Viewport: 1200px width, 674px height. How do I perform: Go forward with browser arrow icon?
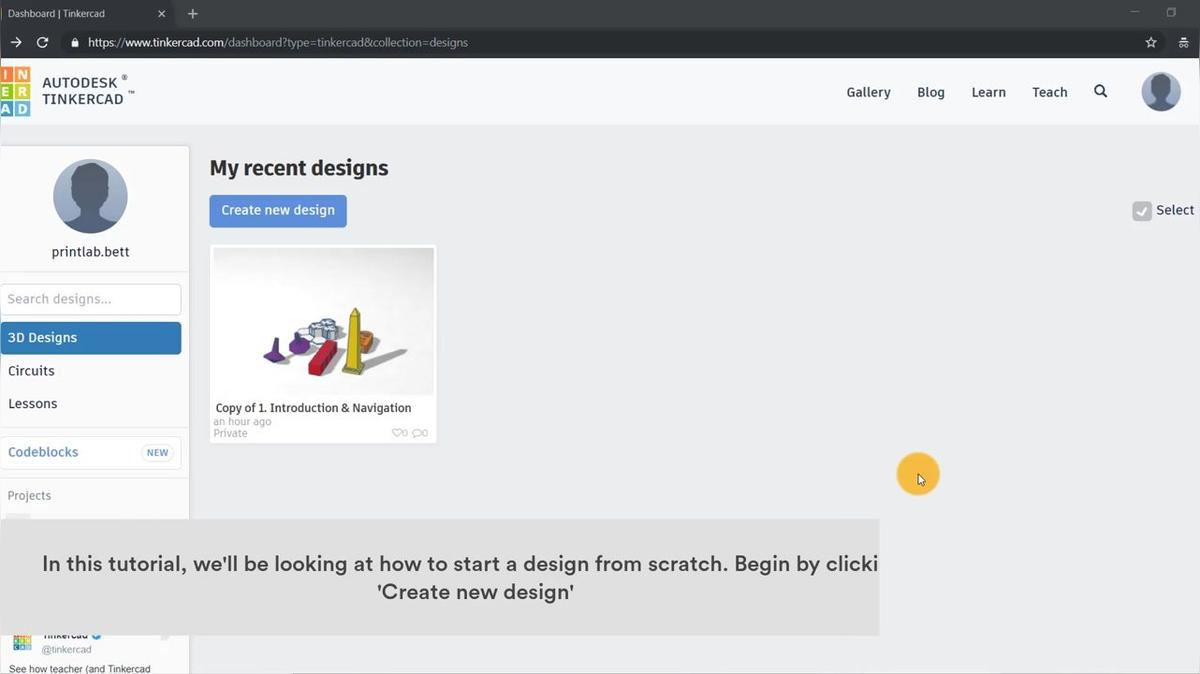tap(15, 43)
